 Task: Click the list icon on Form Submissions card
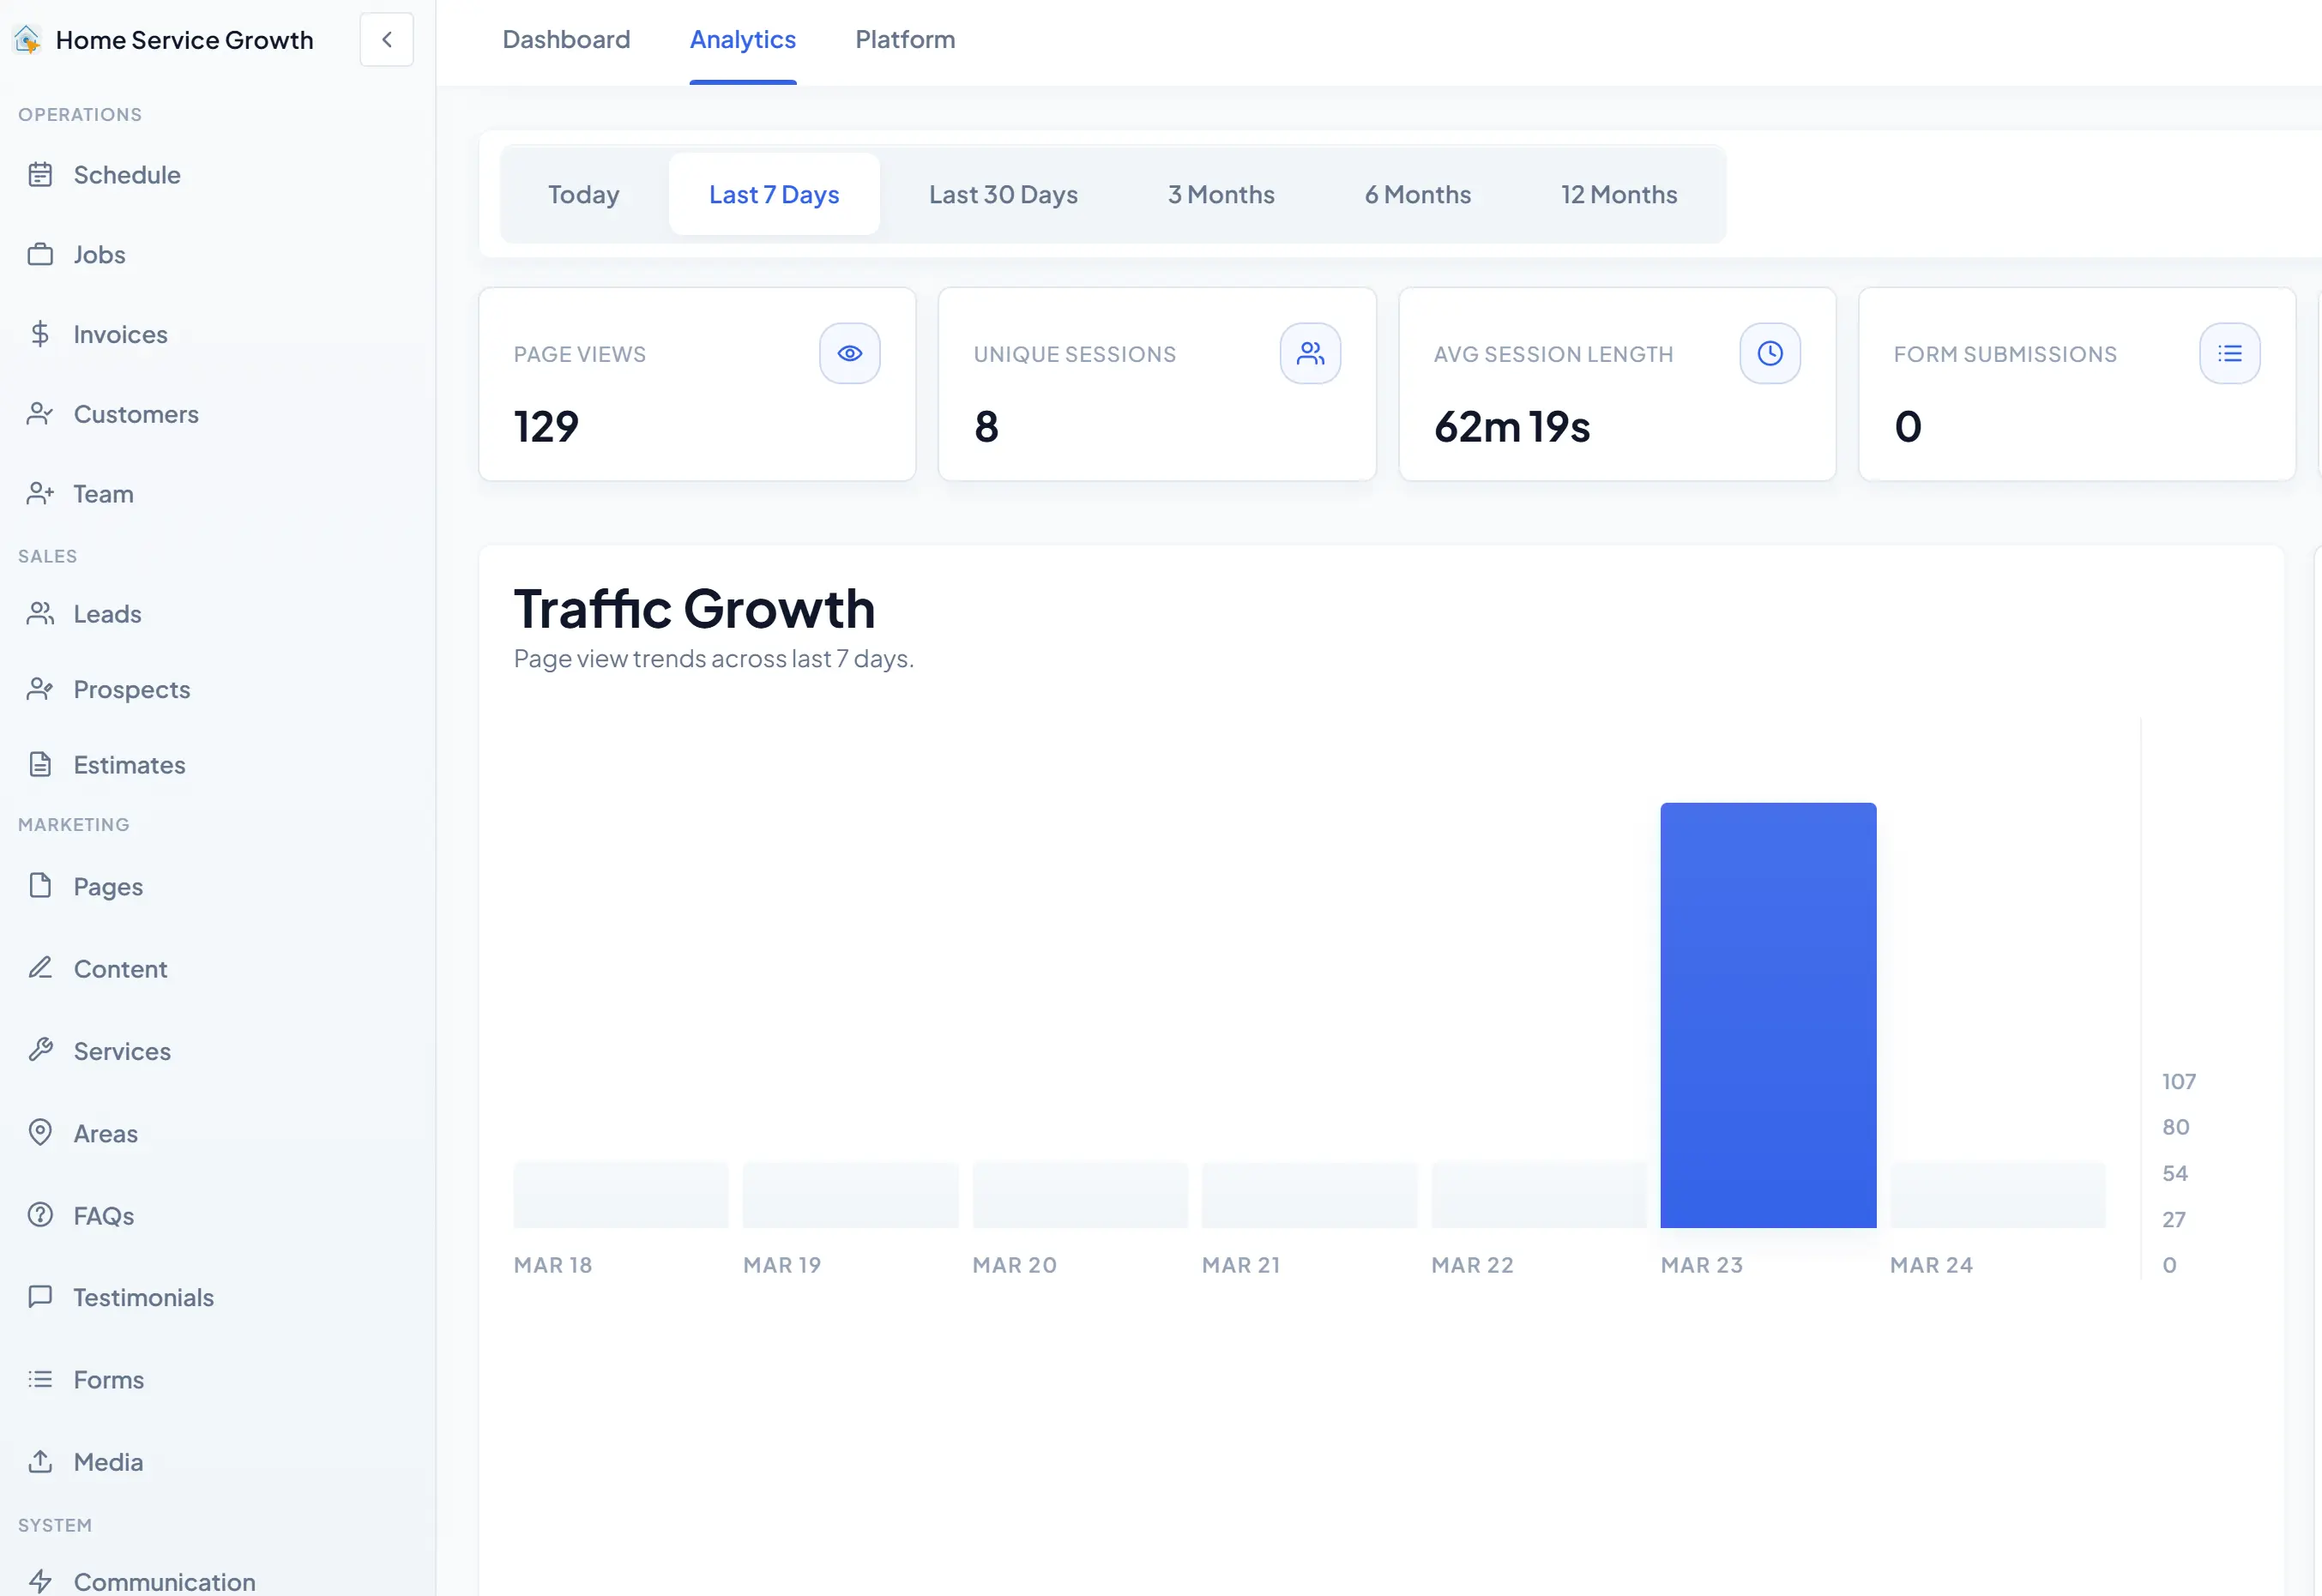point(2229,353)
